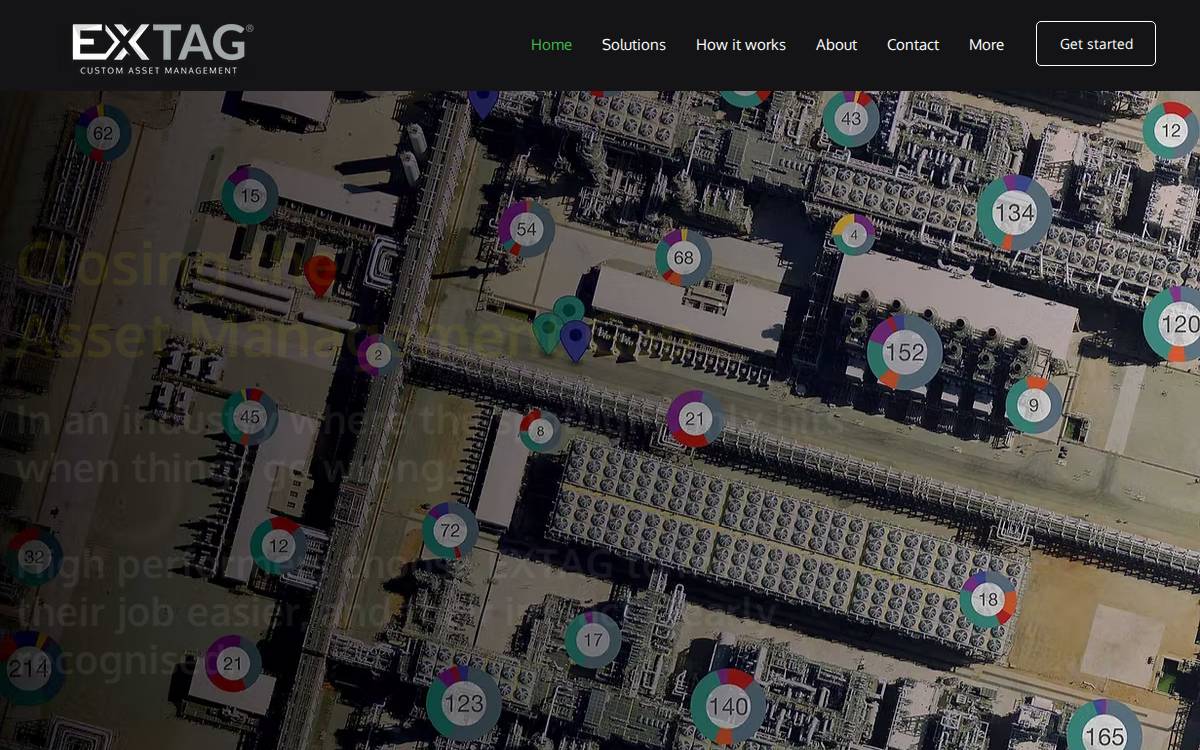This screenshot has height=750, width=1200.
Task: Click the cluster marker labeled 54
Action: click(x=526, y=228)
